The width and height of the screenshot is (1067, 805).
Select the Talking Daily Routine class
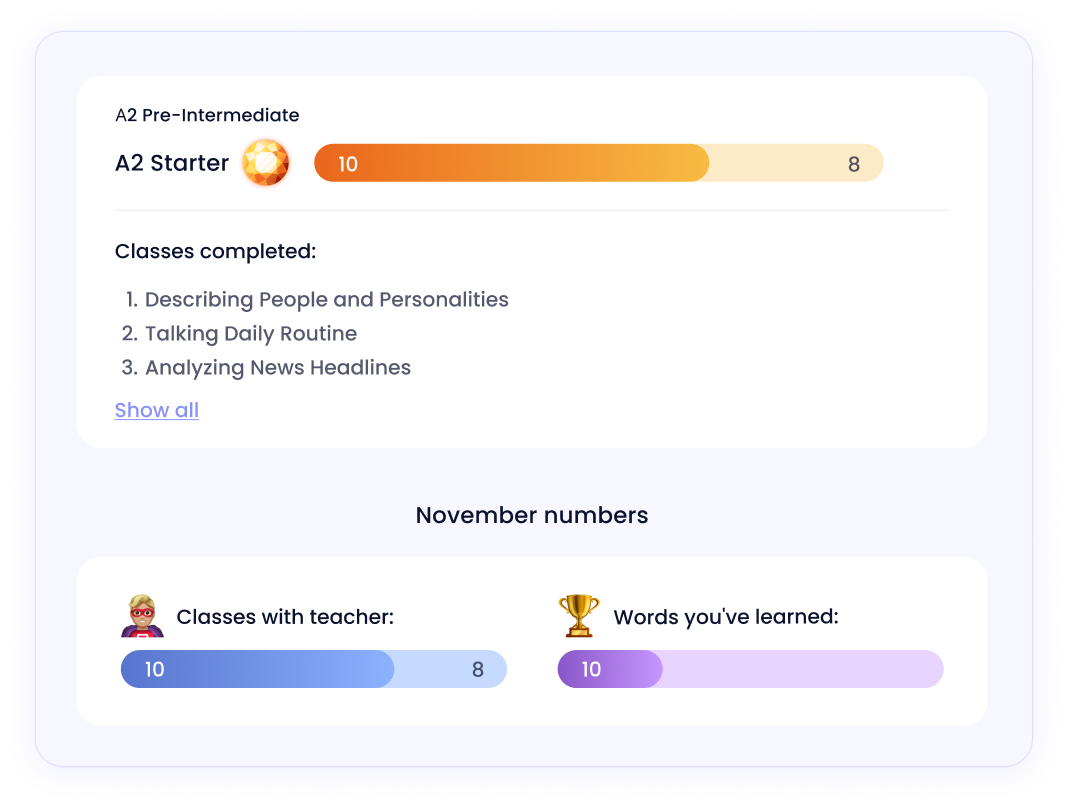(240, 333)
